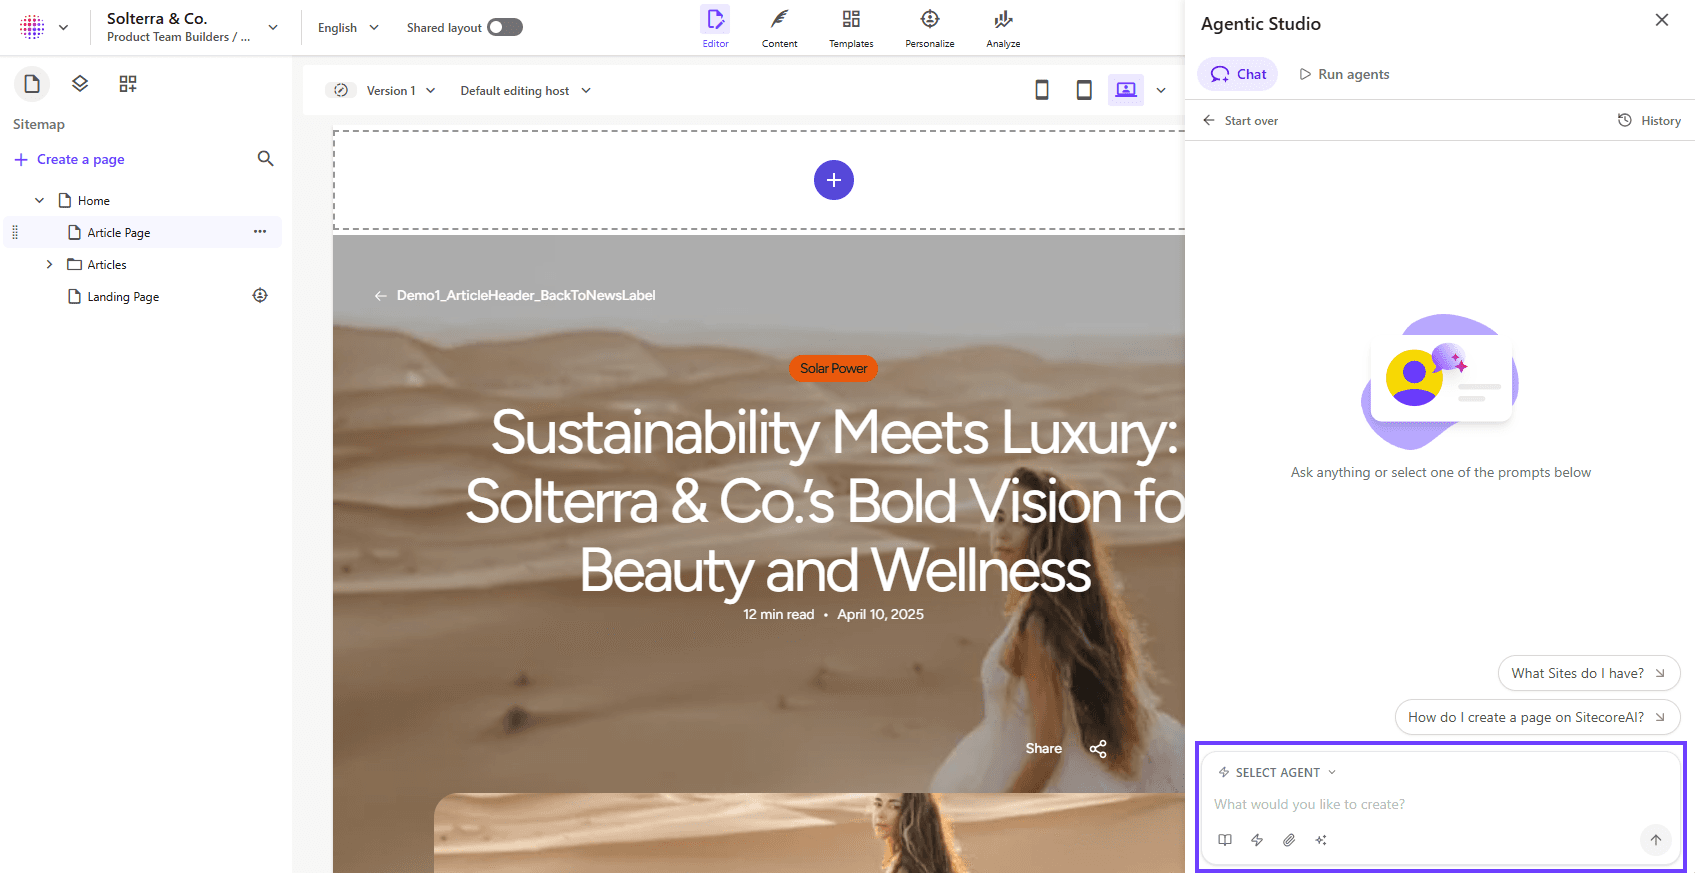The height and width of the screenshot is (873, 1695).
Task: Click the lower desert article image
Action: [x=809, y=833]
